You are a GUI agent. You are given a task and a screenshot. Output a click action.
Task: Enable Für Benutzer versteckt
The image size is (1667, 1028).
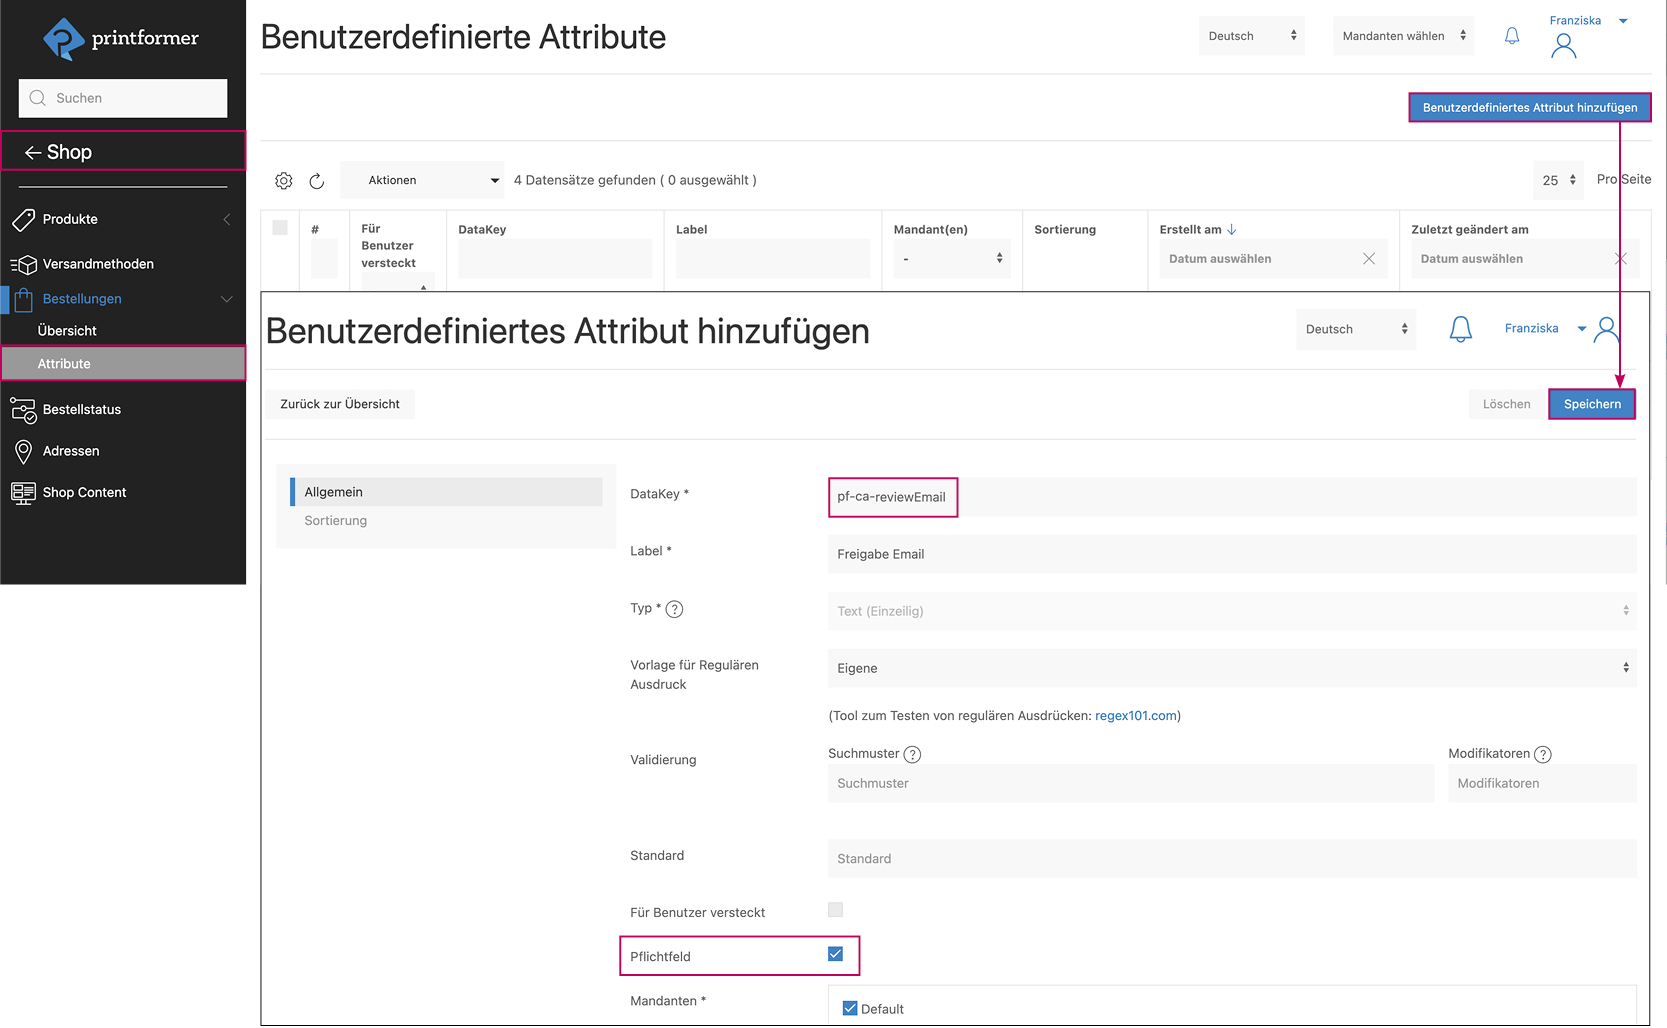coord(835,909)
